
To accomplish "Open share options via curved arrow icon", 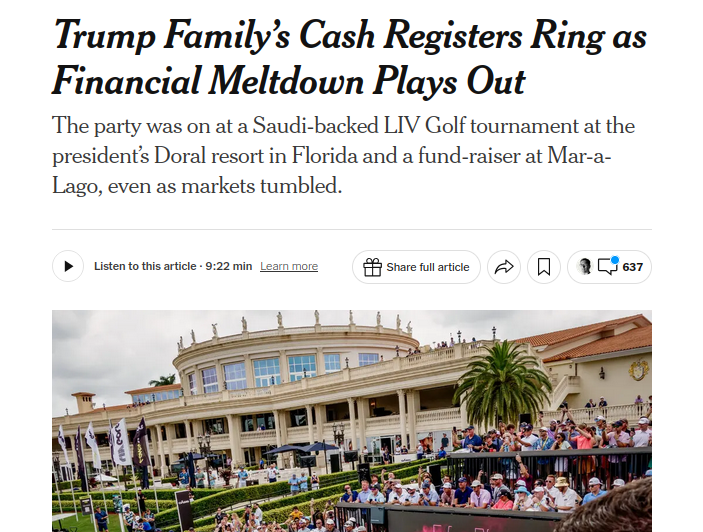I will [504, 267].
